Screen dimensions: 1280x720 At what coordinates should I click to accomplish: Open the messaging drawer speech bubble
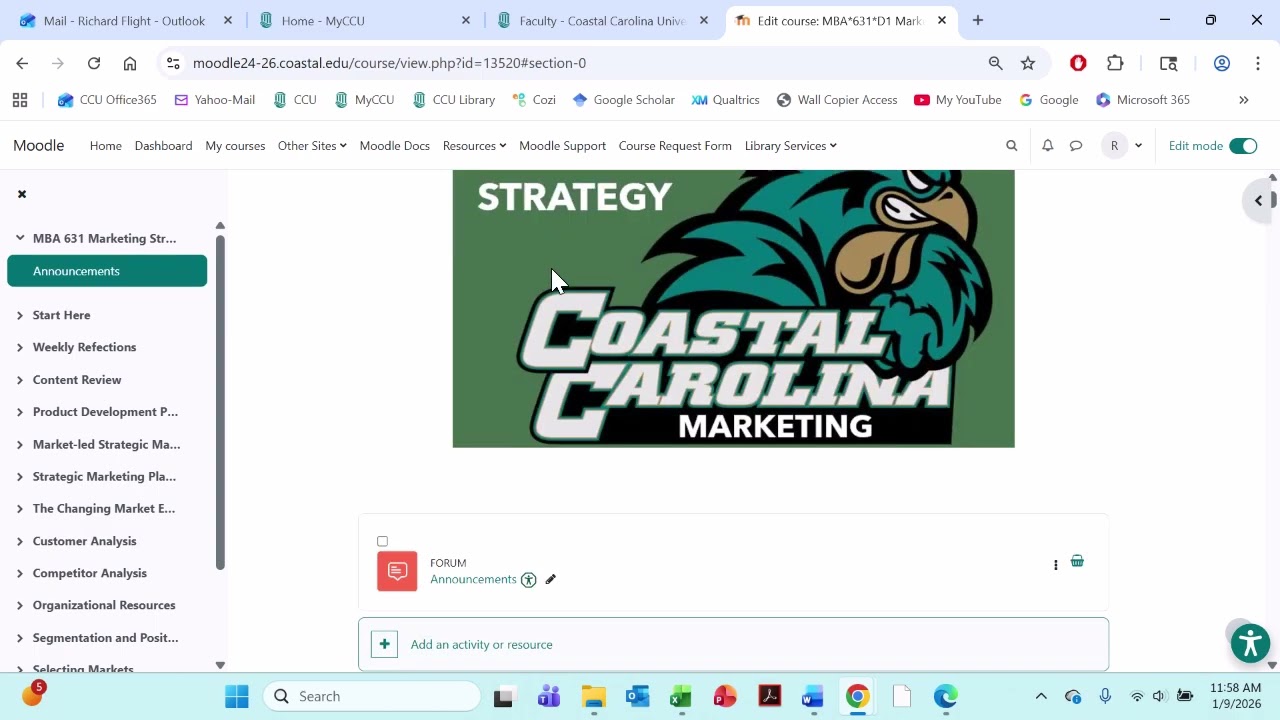pos(1076,146)
